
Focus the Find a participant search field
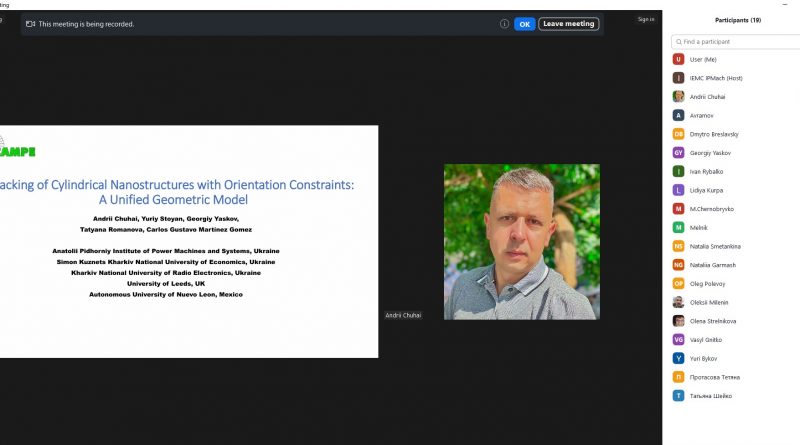(735, 42)
